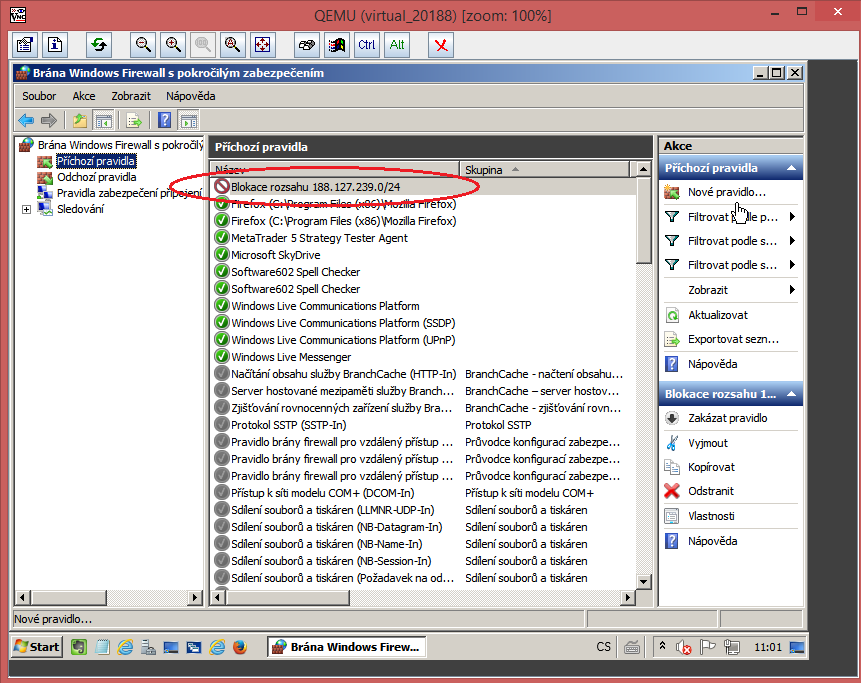This screenshot has height=683, width=861.
Task: Switch VNC viewer to full screen
Action: pyautogui.click(x=262, y=44)
